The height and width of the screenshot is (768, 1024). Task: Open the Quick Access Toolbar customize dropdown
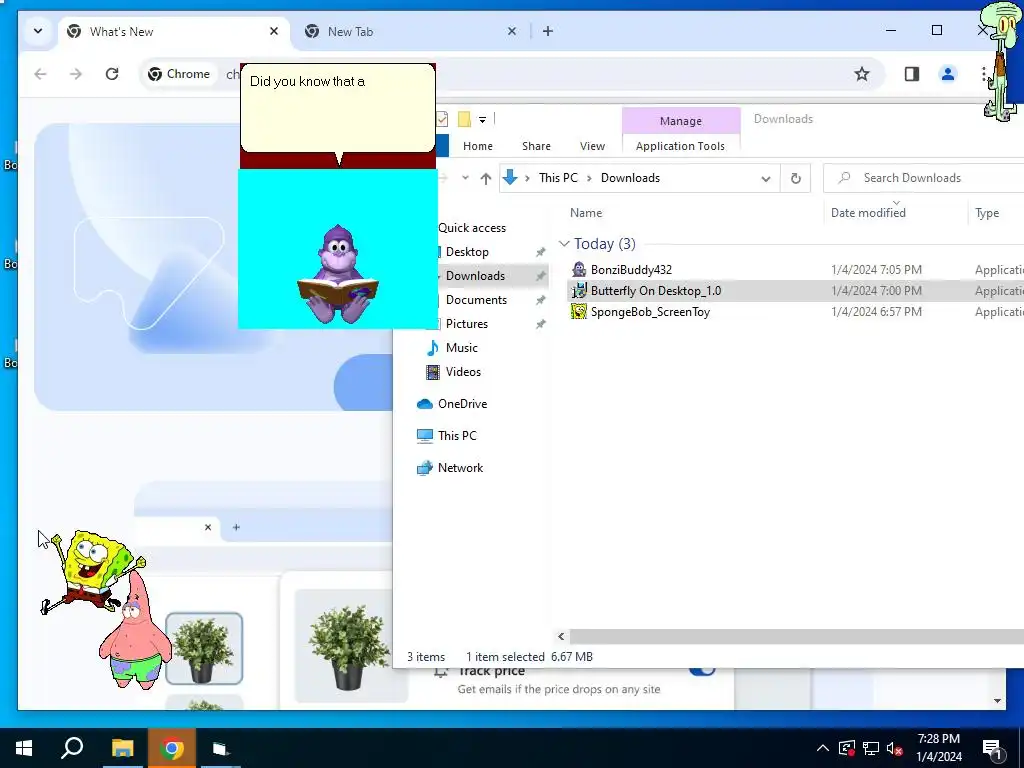pos(482,120)
